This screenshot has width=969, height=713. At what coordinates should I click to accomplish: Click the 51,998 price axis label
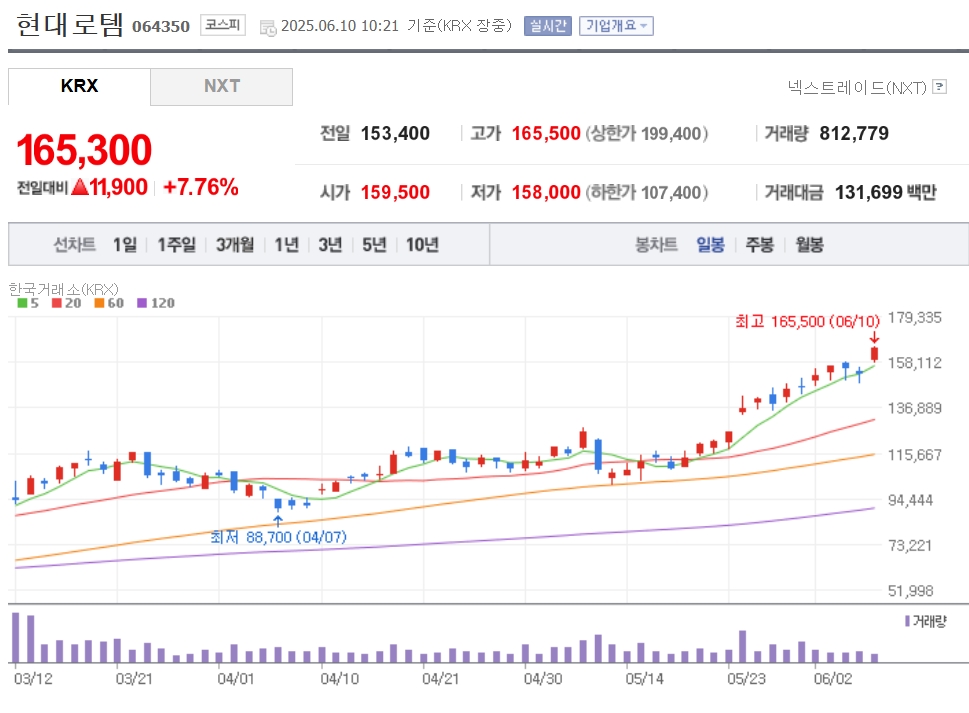tap(911, 591)
